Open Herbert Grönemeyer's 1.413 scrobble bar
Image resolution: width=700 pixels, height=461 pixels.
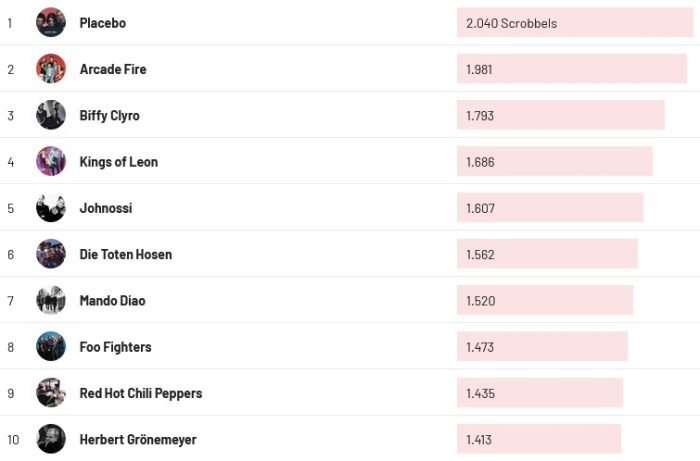pyautogui.click(x=539, y=439)
